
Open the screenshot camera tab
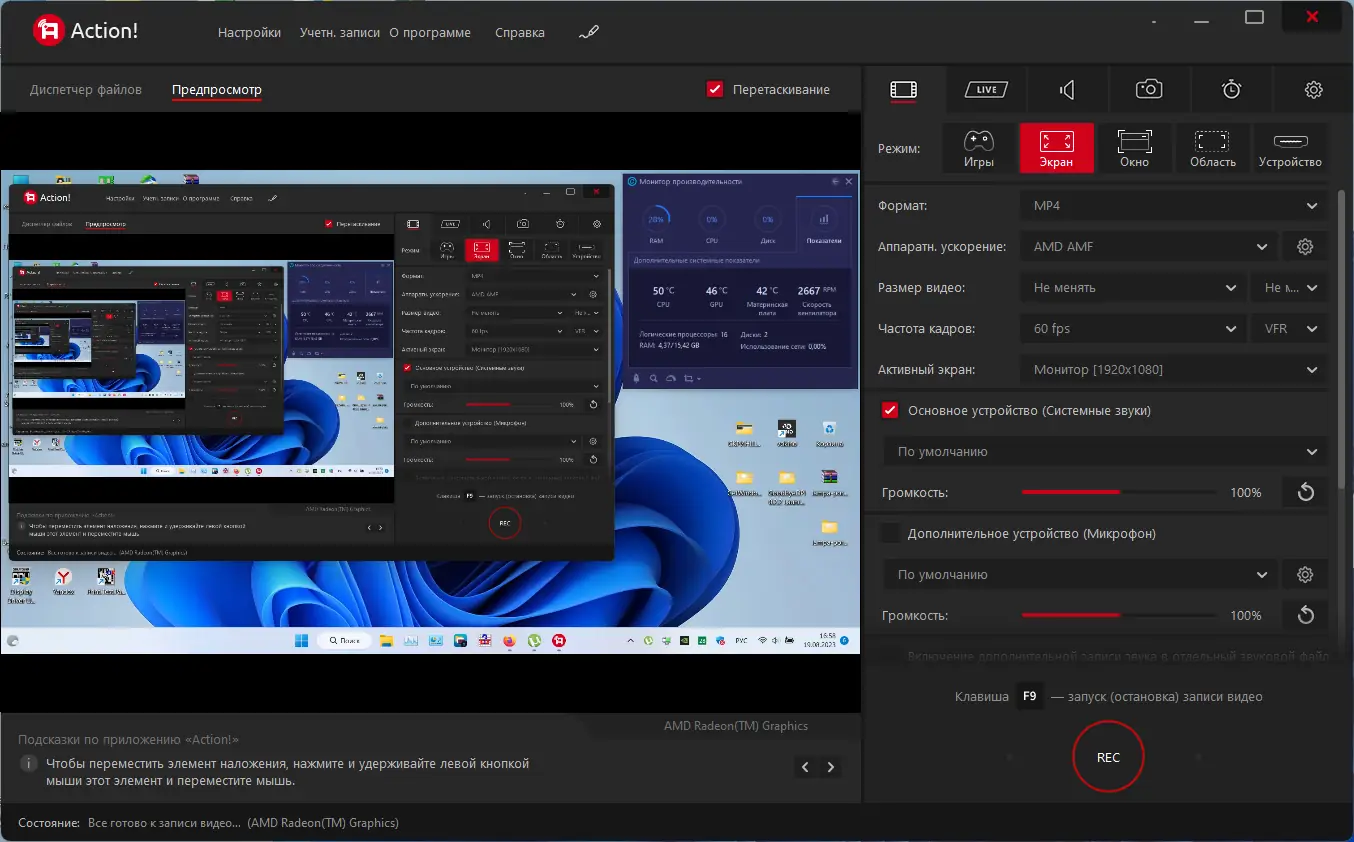tap(1149, 89)
